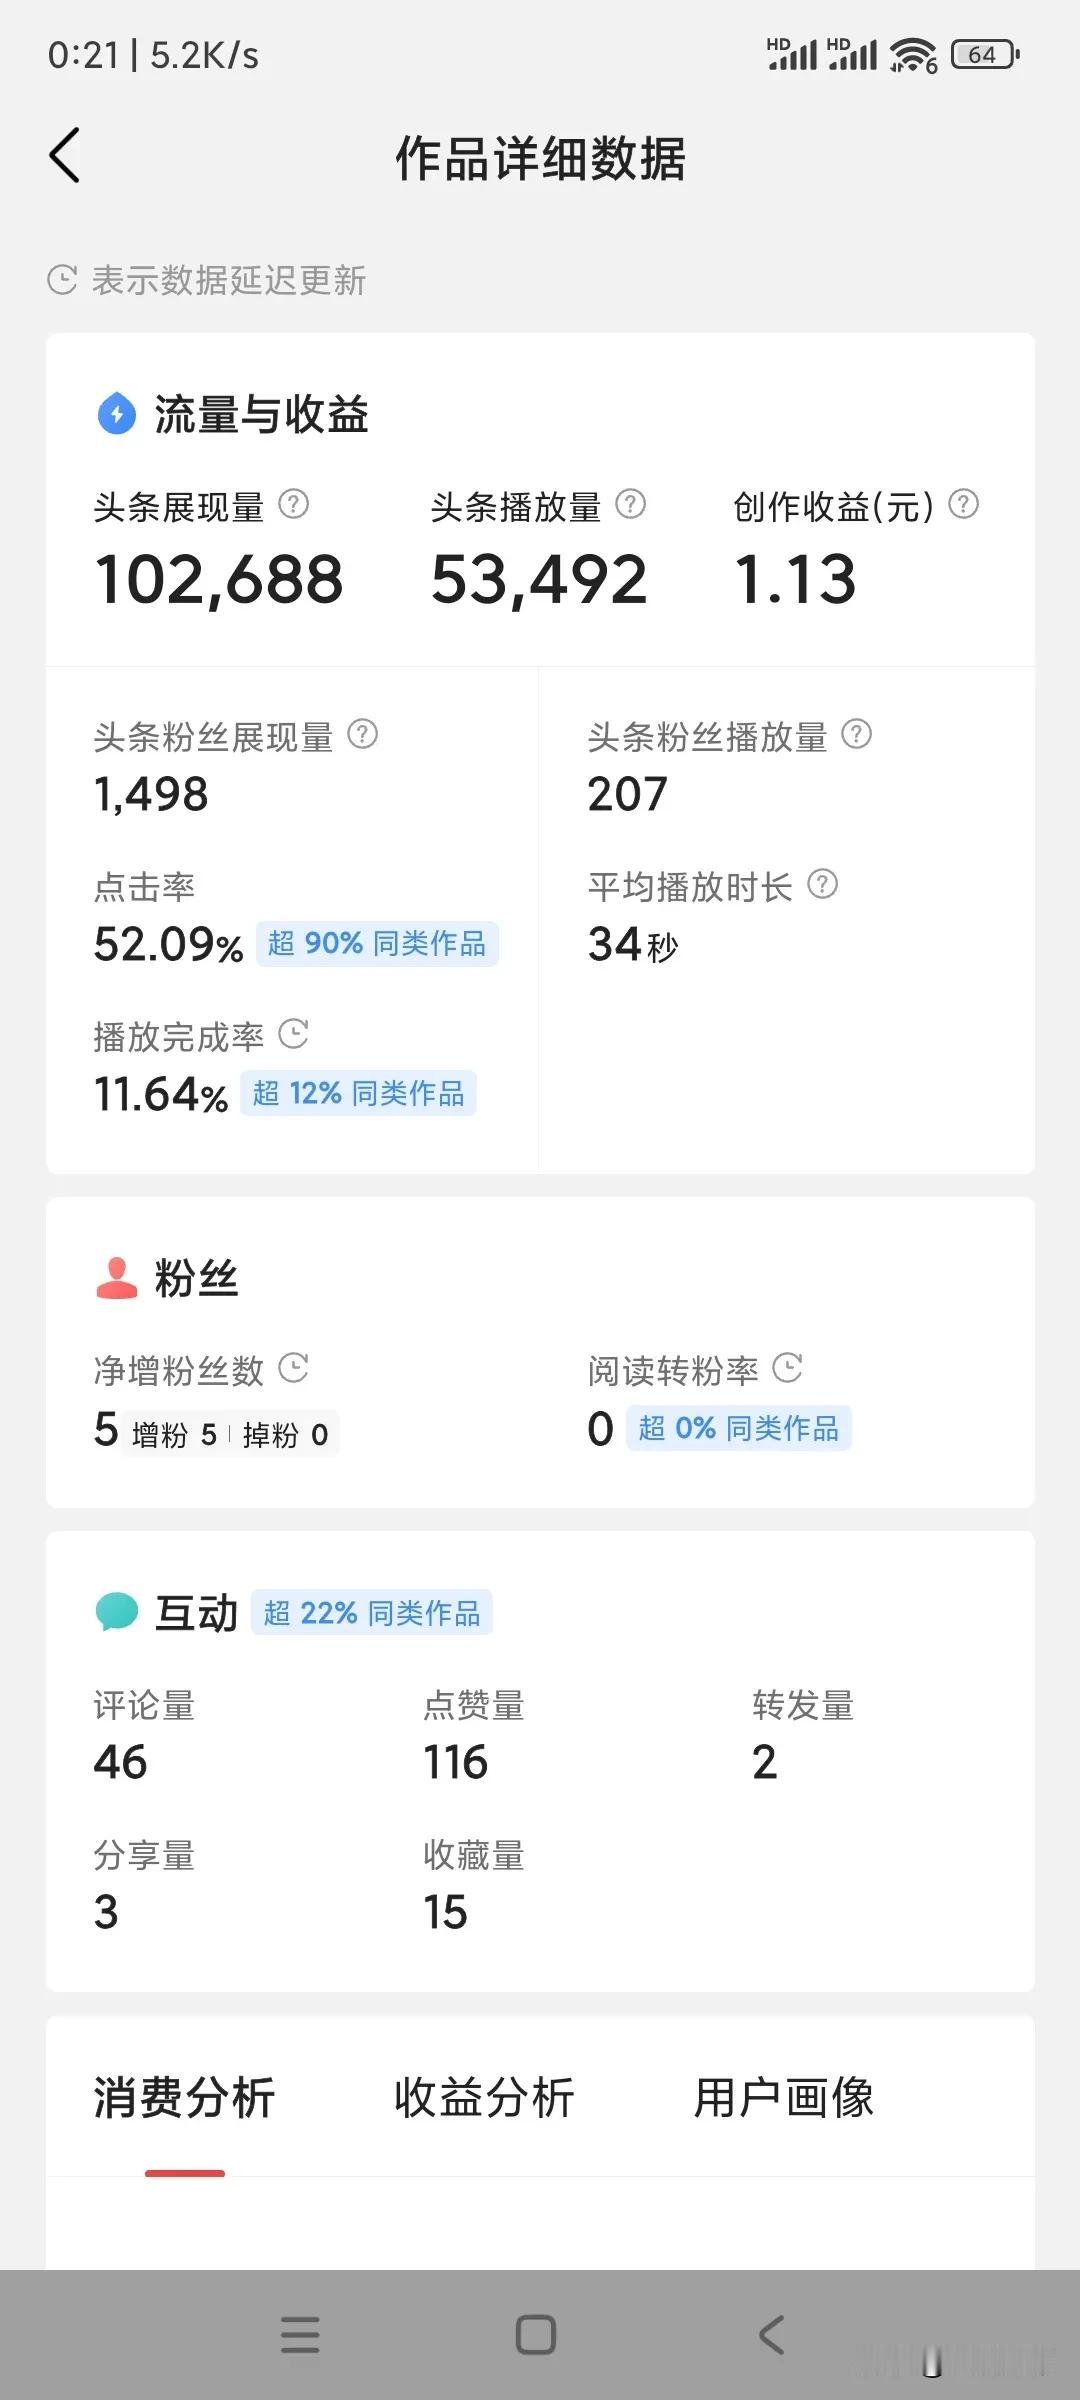1080x2400 pixels.
Task: Tap question mark next to 创作收益(元)
Action: [963, 504]
